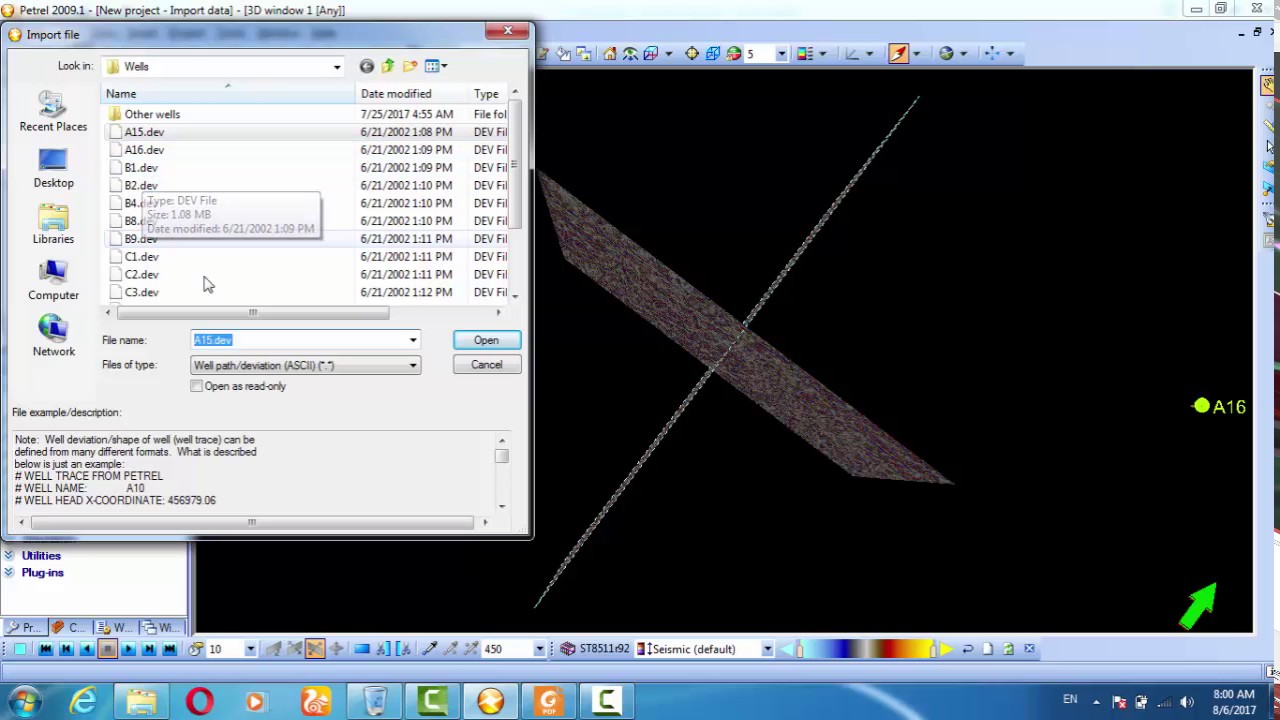Sort files by Type column header

pos(489,94)
